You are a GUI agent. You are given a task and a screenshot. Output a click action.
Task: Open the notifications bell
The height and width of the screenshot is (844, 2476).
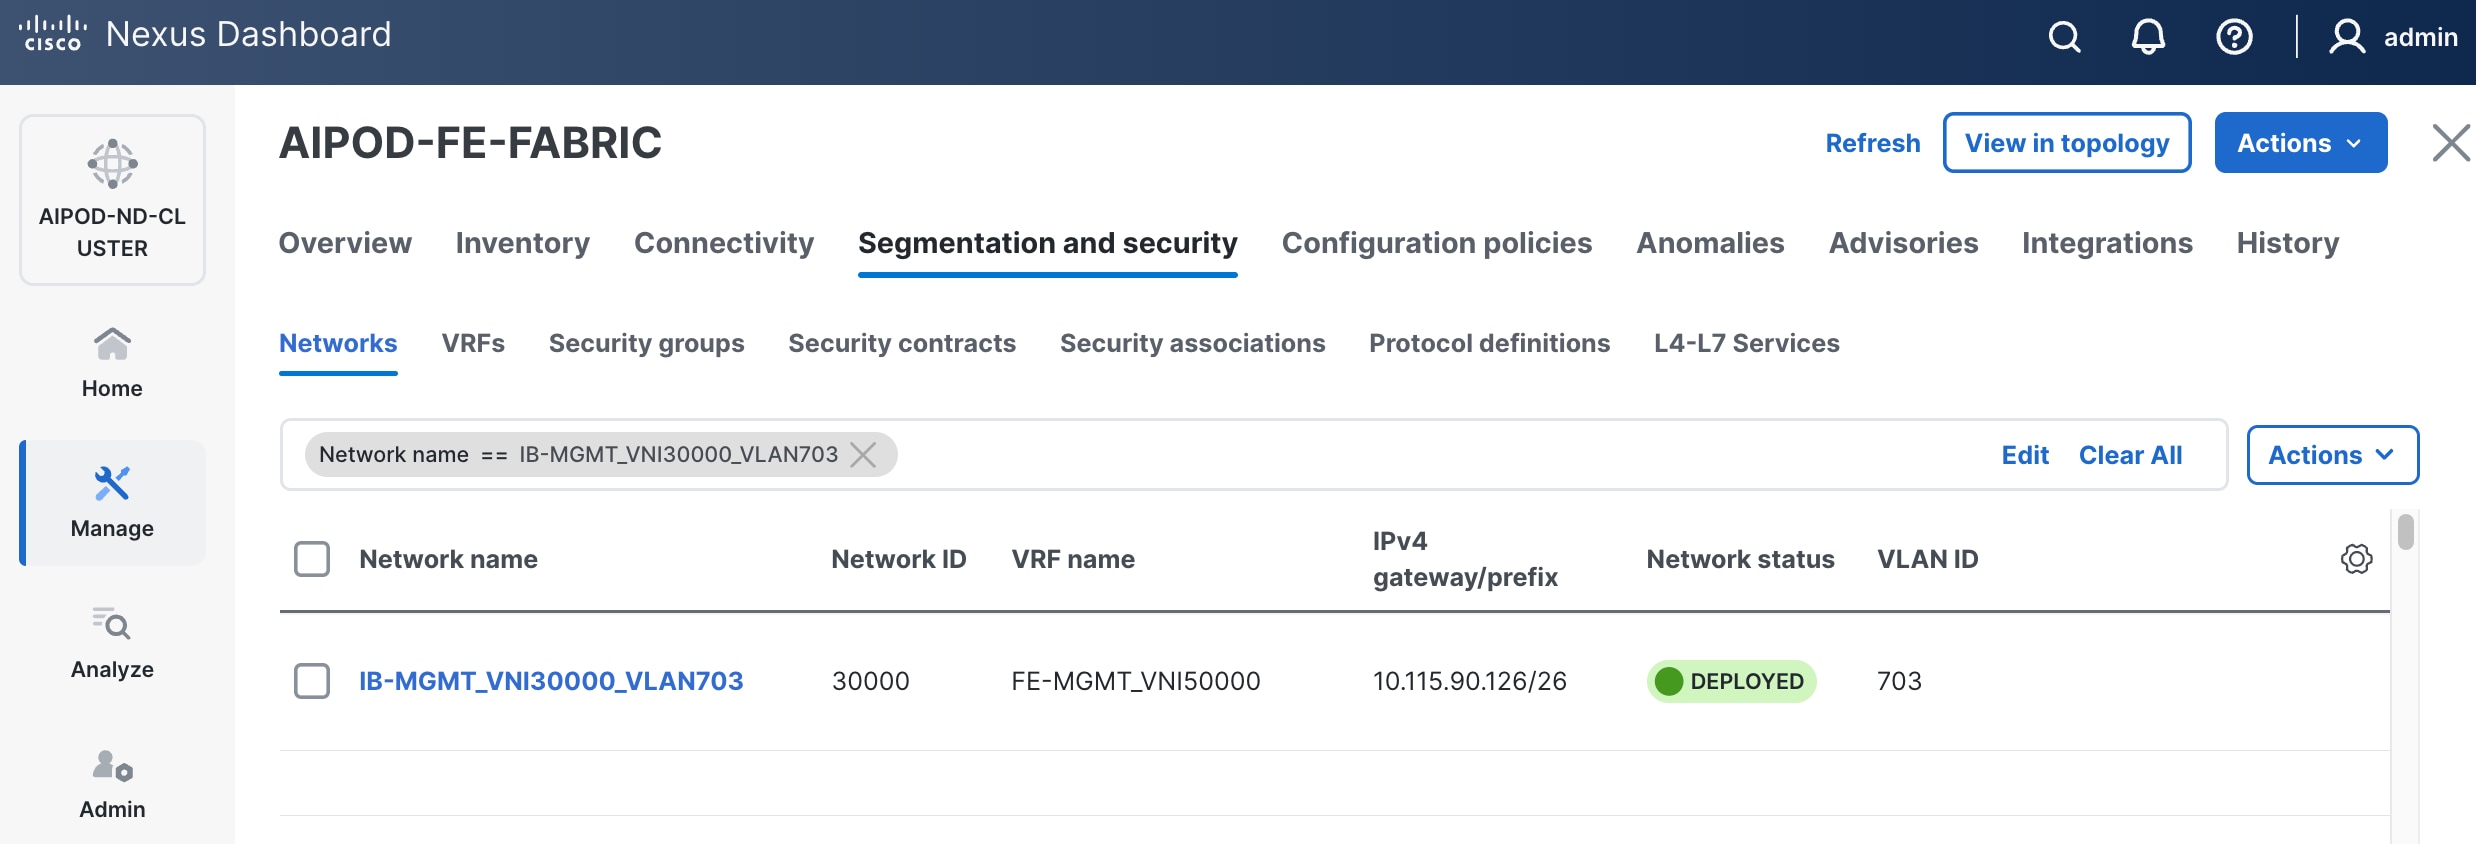click(2148, 37)
